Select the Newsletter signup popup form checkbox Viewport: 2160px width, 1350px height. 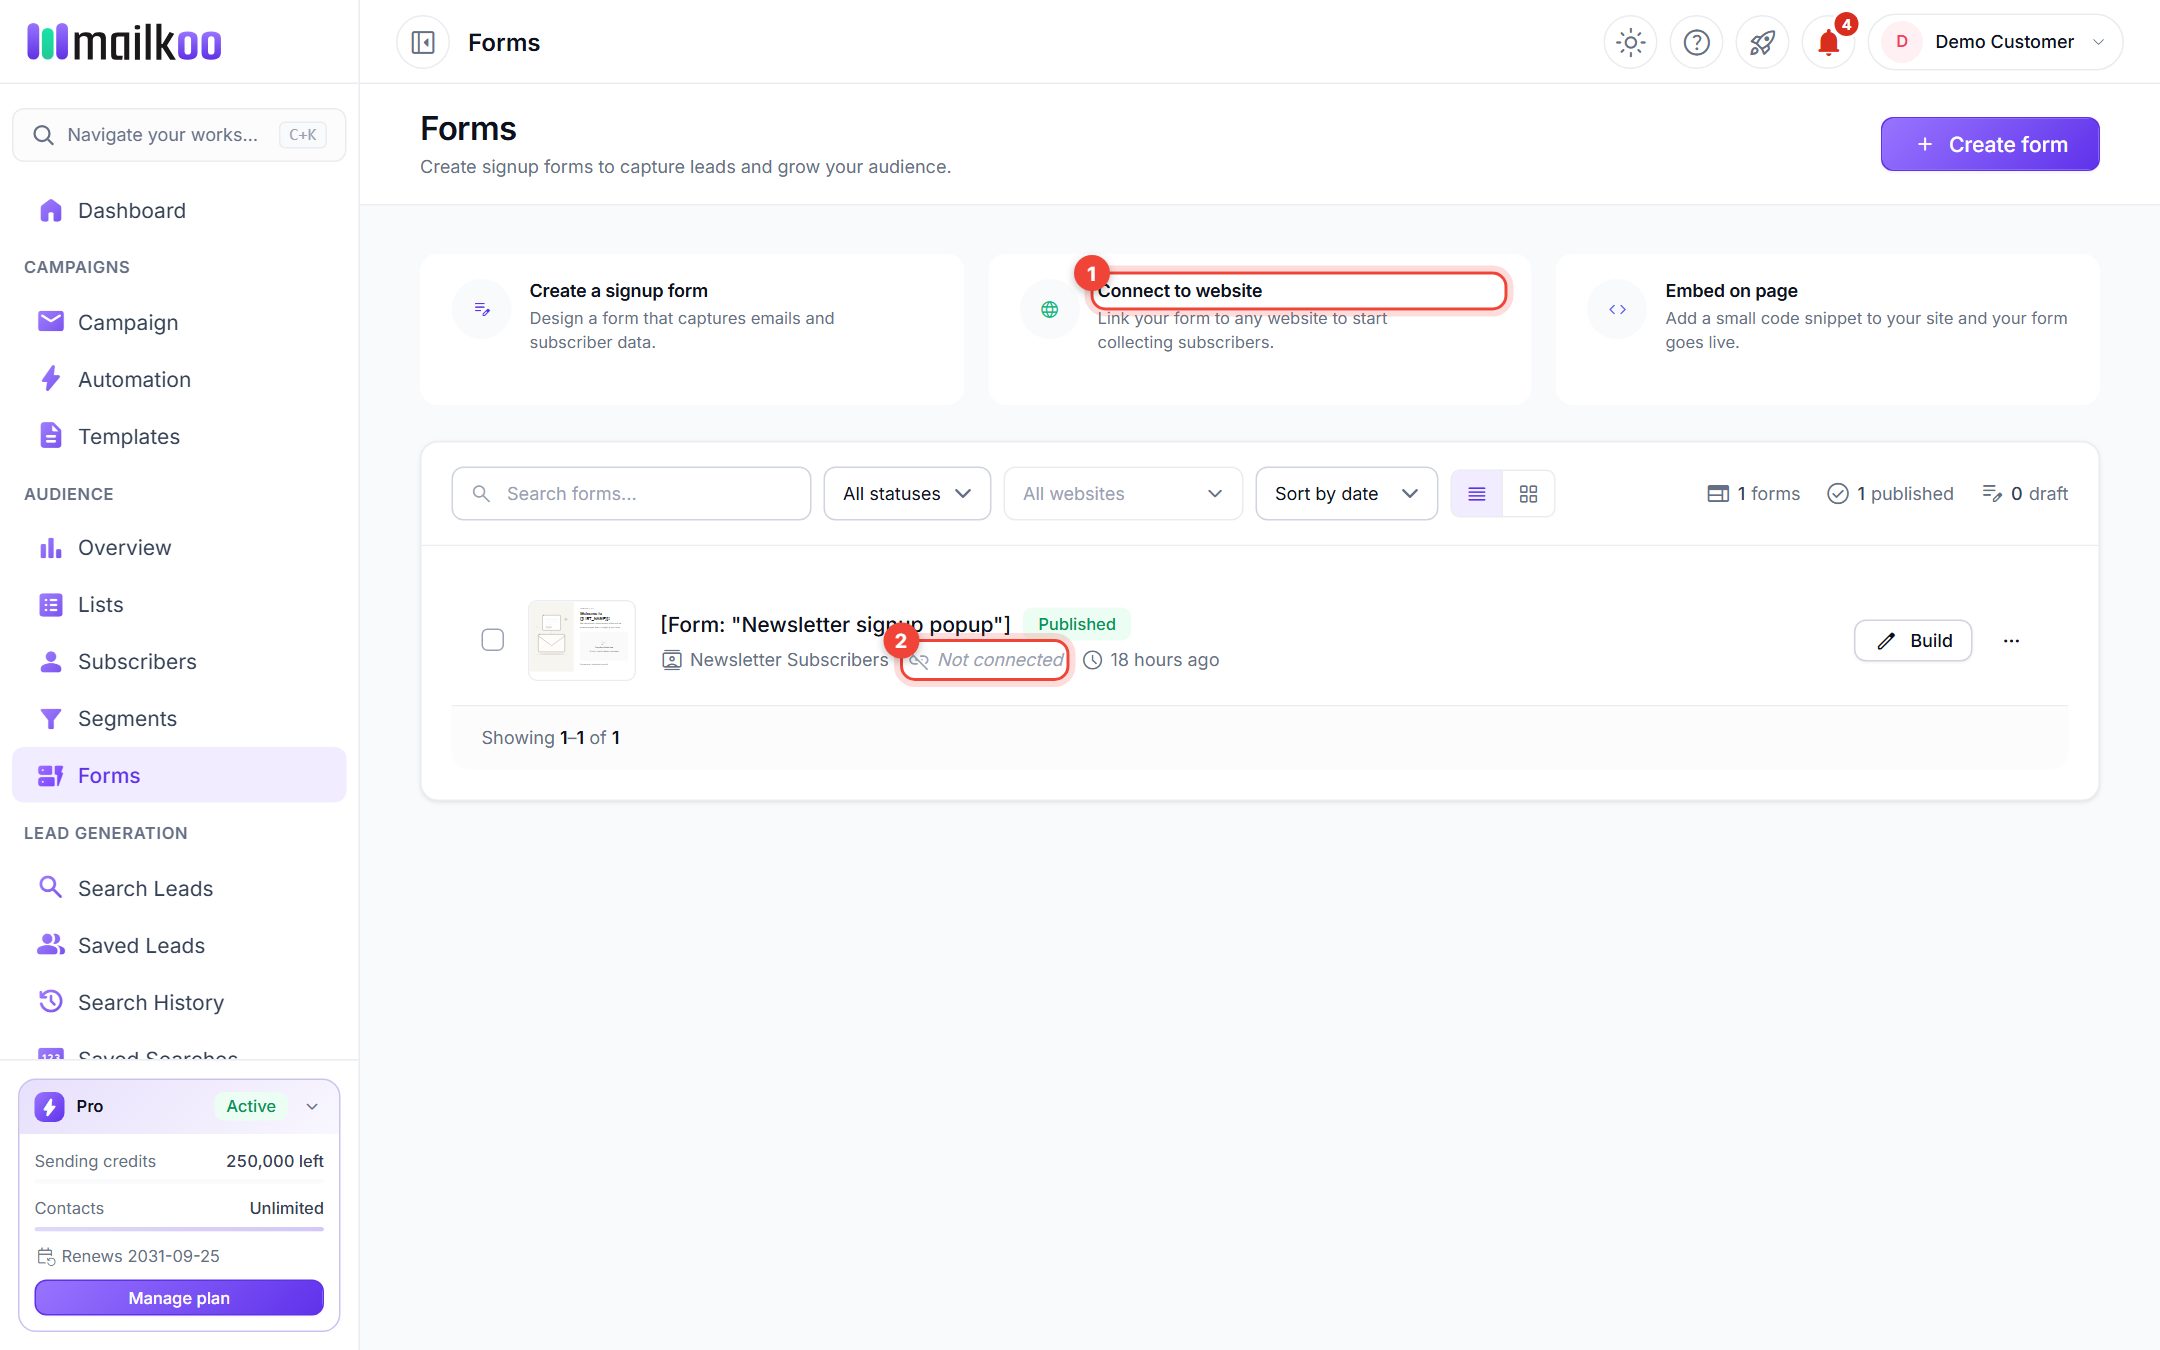point(492,639)
